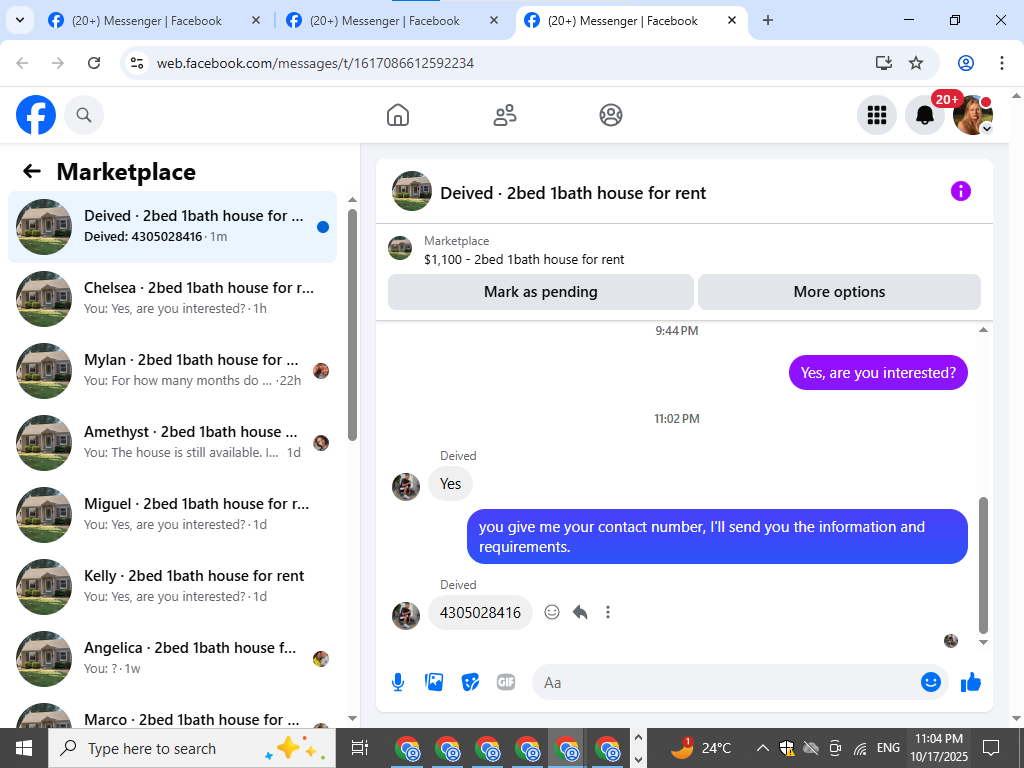This screenshot has width=1024, height=768.
Task: Reload the page
Action: pyautogui.click(x=94, y=63)
